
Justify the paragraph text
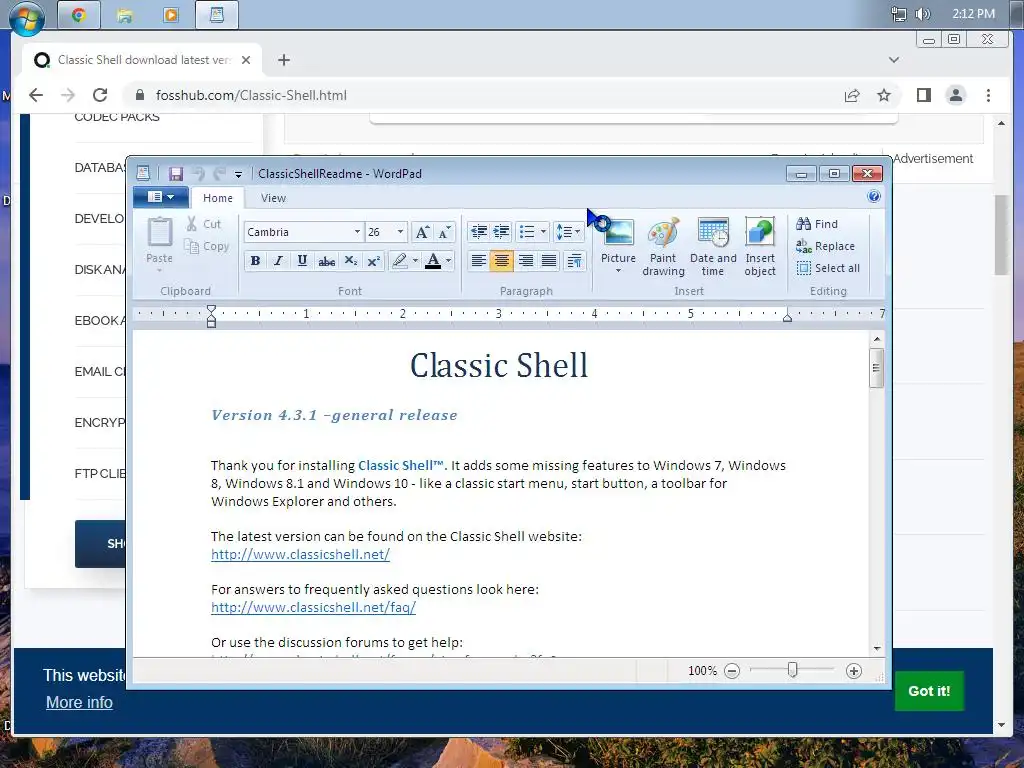[x=549, y=261]
